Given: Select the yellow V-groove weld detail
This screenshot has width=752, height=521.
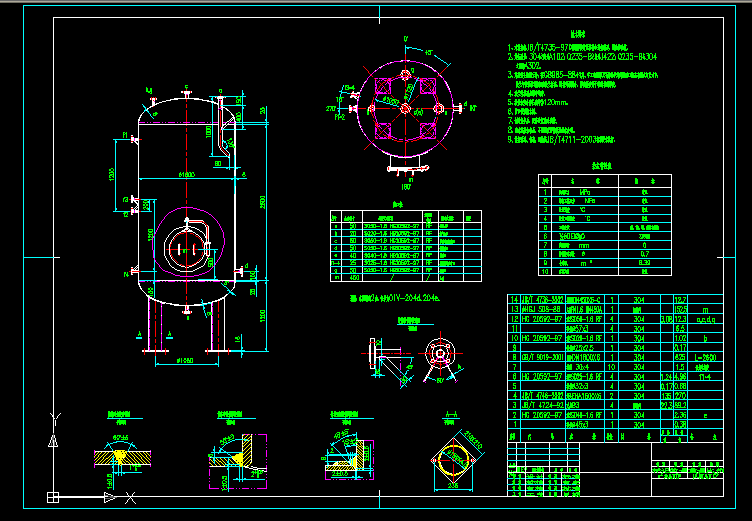Looking at the screenshot, I should tap(121, 456).
